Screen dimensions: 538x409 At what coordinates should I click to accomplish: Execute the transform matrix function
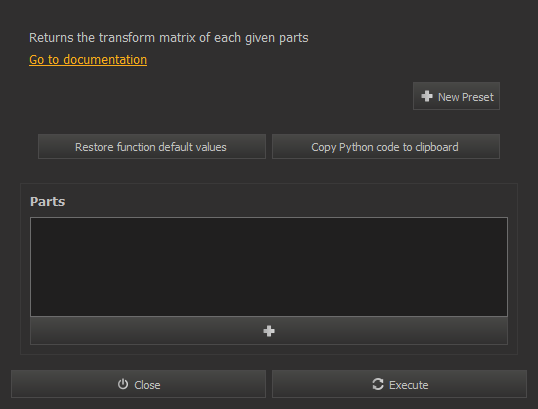coord(399,384)
